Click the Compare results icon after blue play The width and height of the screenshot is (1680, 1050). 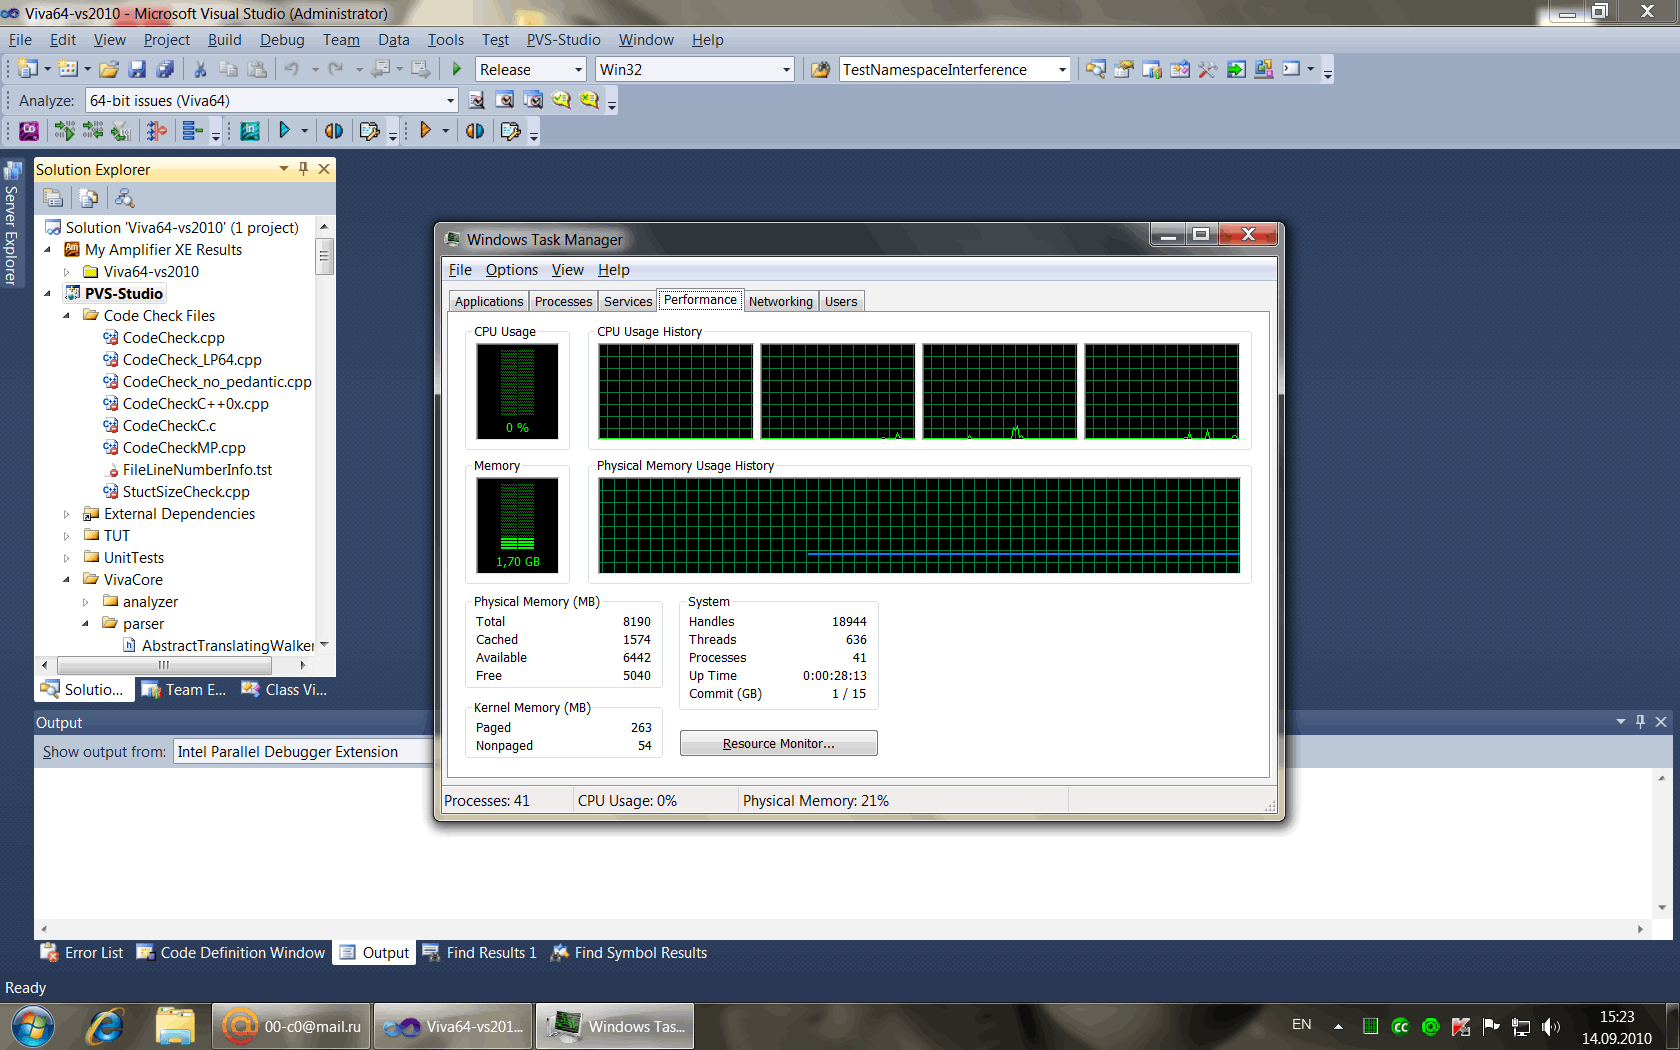pos(334,131)
